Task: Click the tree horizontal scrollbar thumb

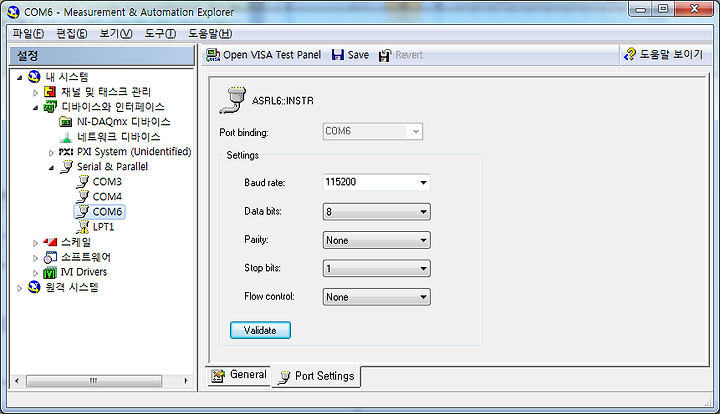Action: point(94,380)
